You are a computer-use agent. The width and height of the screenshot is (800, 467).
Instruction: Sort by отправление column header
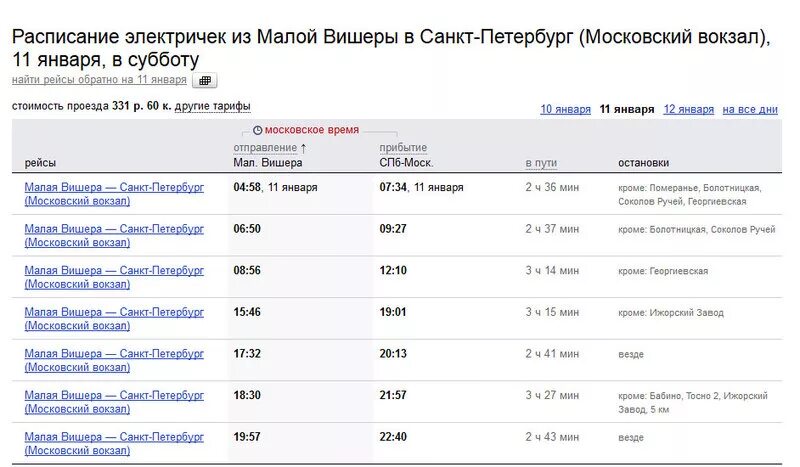click(265, 148)
